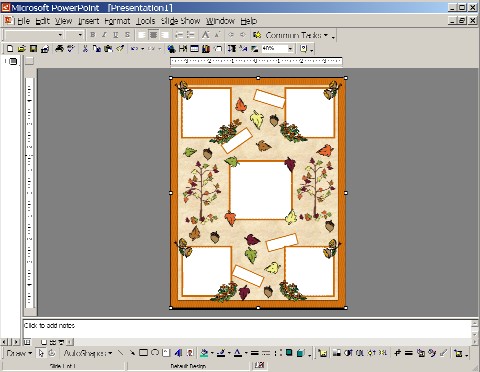Screen dimensions: 480x372
Task: Open the Font Color dropdown arrow
Action: pos(246,353)
